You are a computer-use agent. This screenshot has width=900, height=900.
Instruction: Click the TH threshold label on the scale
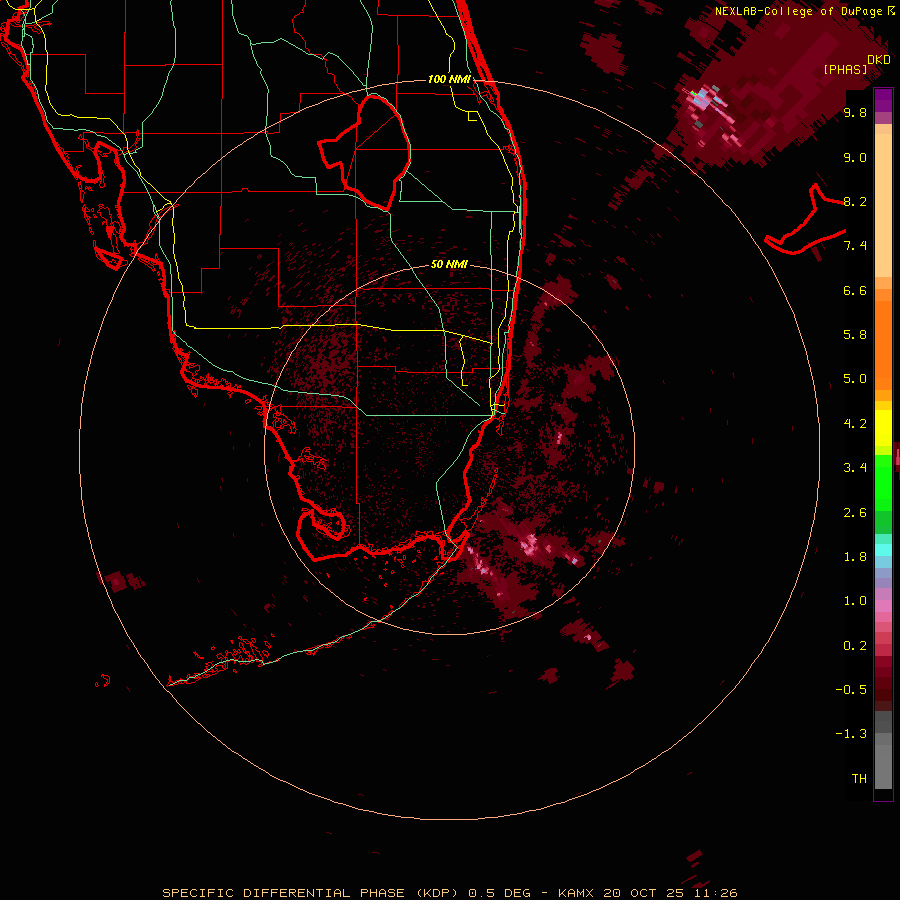[x=859, y=779]
